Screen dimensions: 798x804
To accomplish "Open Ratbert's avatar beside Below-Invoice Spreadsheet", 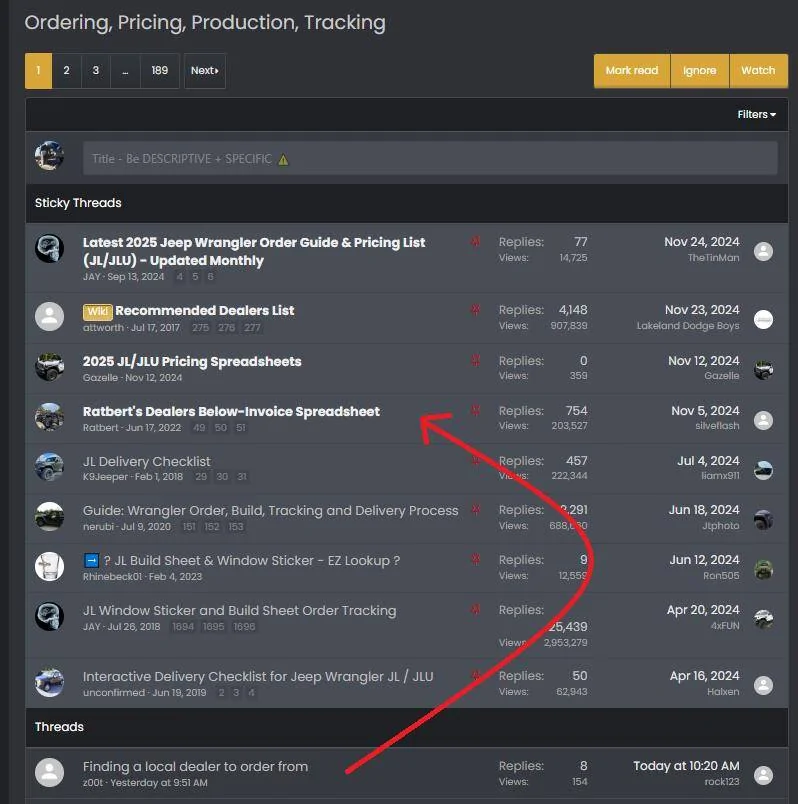I will pyautogui.click(x=49, y=417).
